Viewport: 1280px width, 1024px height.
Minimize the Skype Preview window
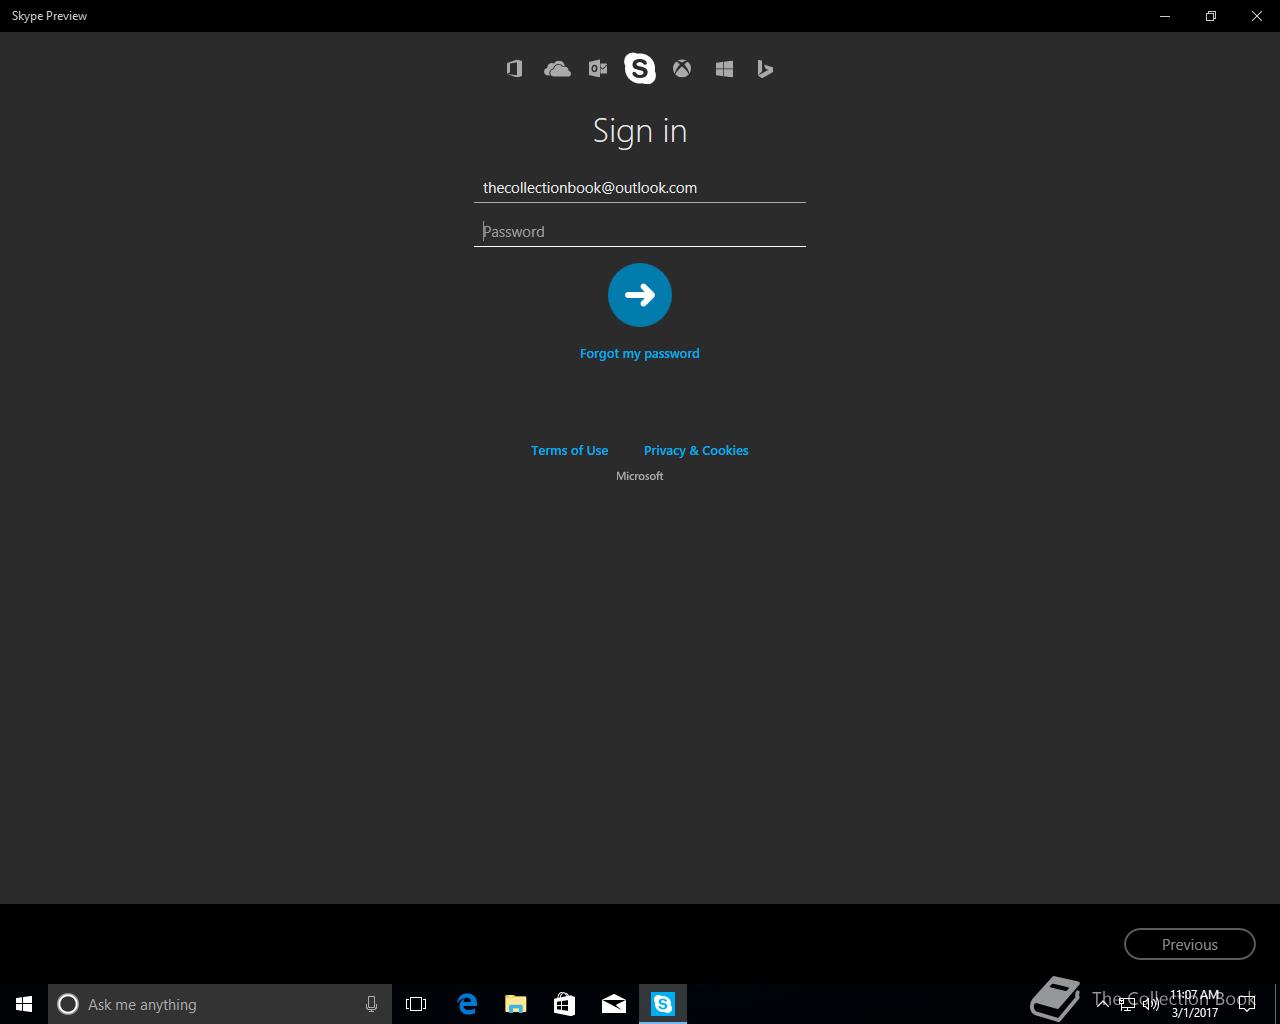(1165, 16)
